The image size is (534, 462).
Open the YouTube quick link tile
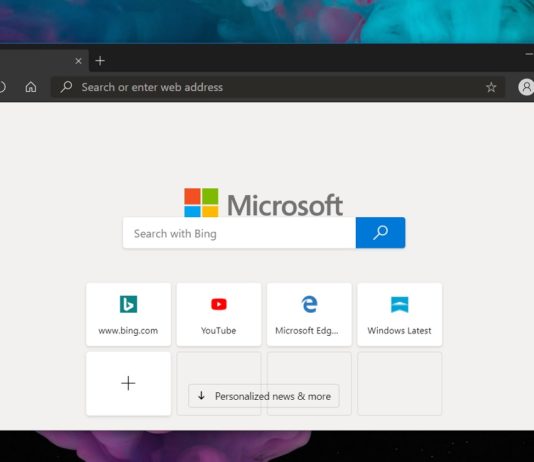coord(219,314)
